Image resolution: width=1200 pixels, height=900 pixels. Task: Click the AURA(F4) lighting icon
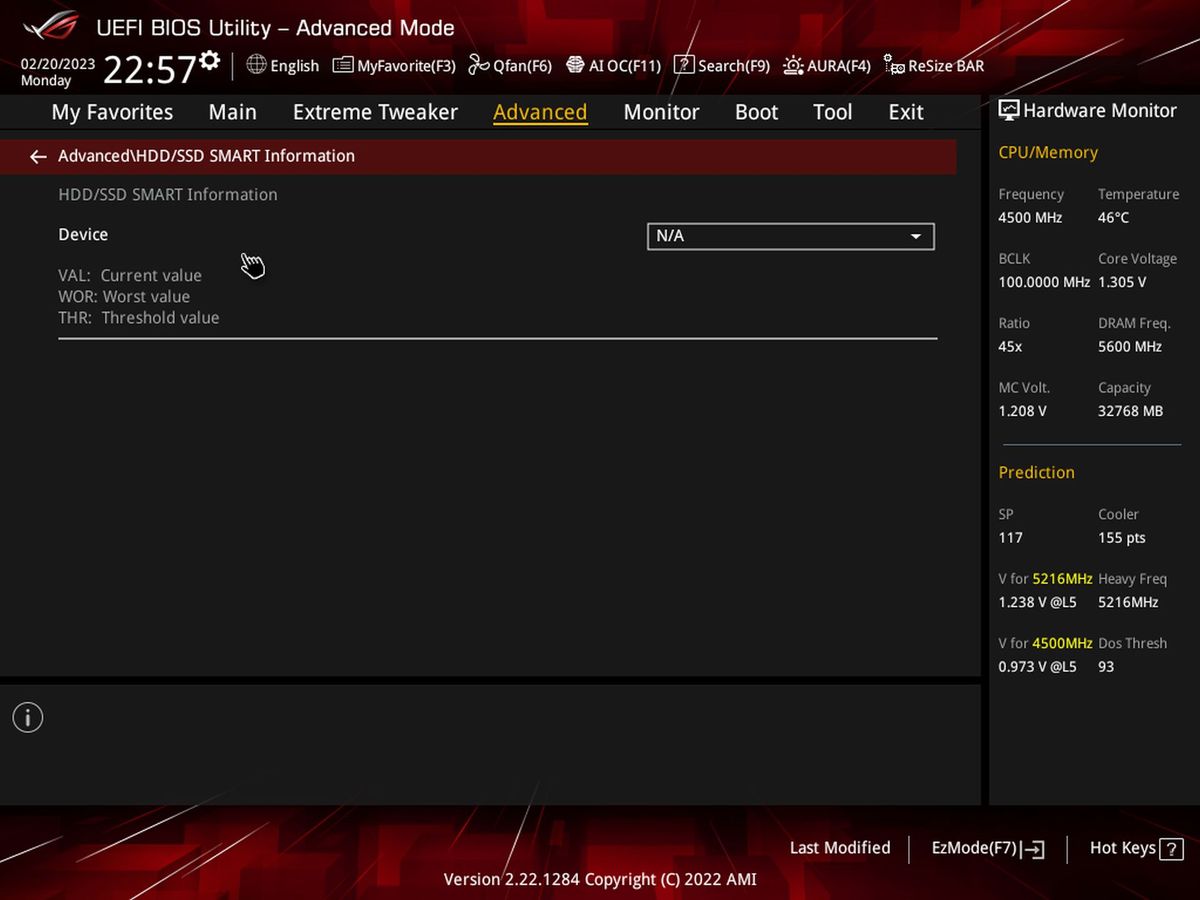(793, 65)
